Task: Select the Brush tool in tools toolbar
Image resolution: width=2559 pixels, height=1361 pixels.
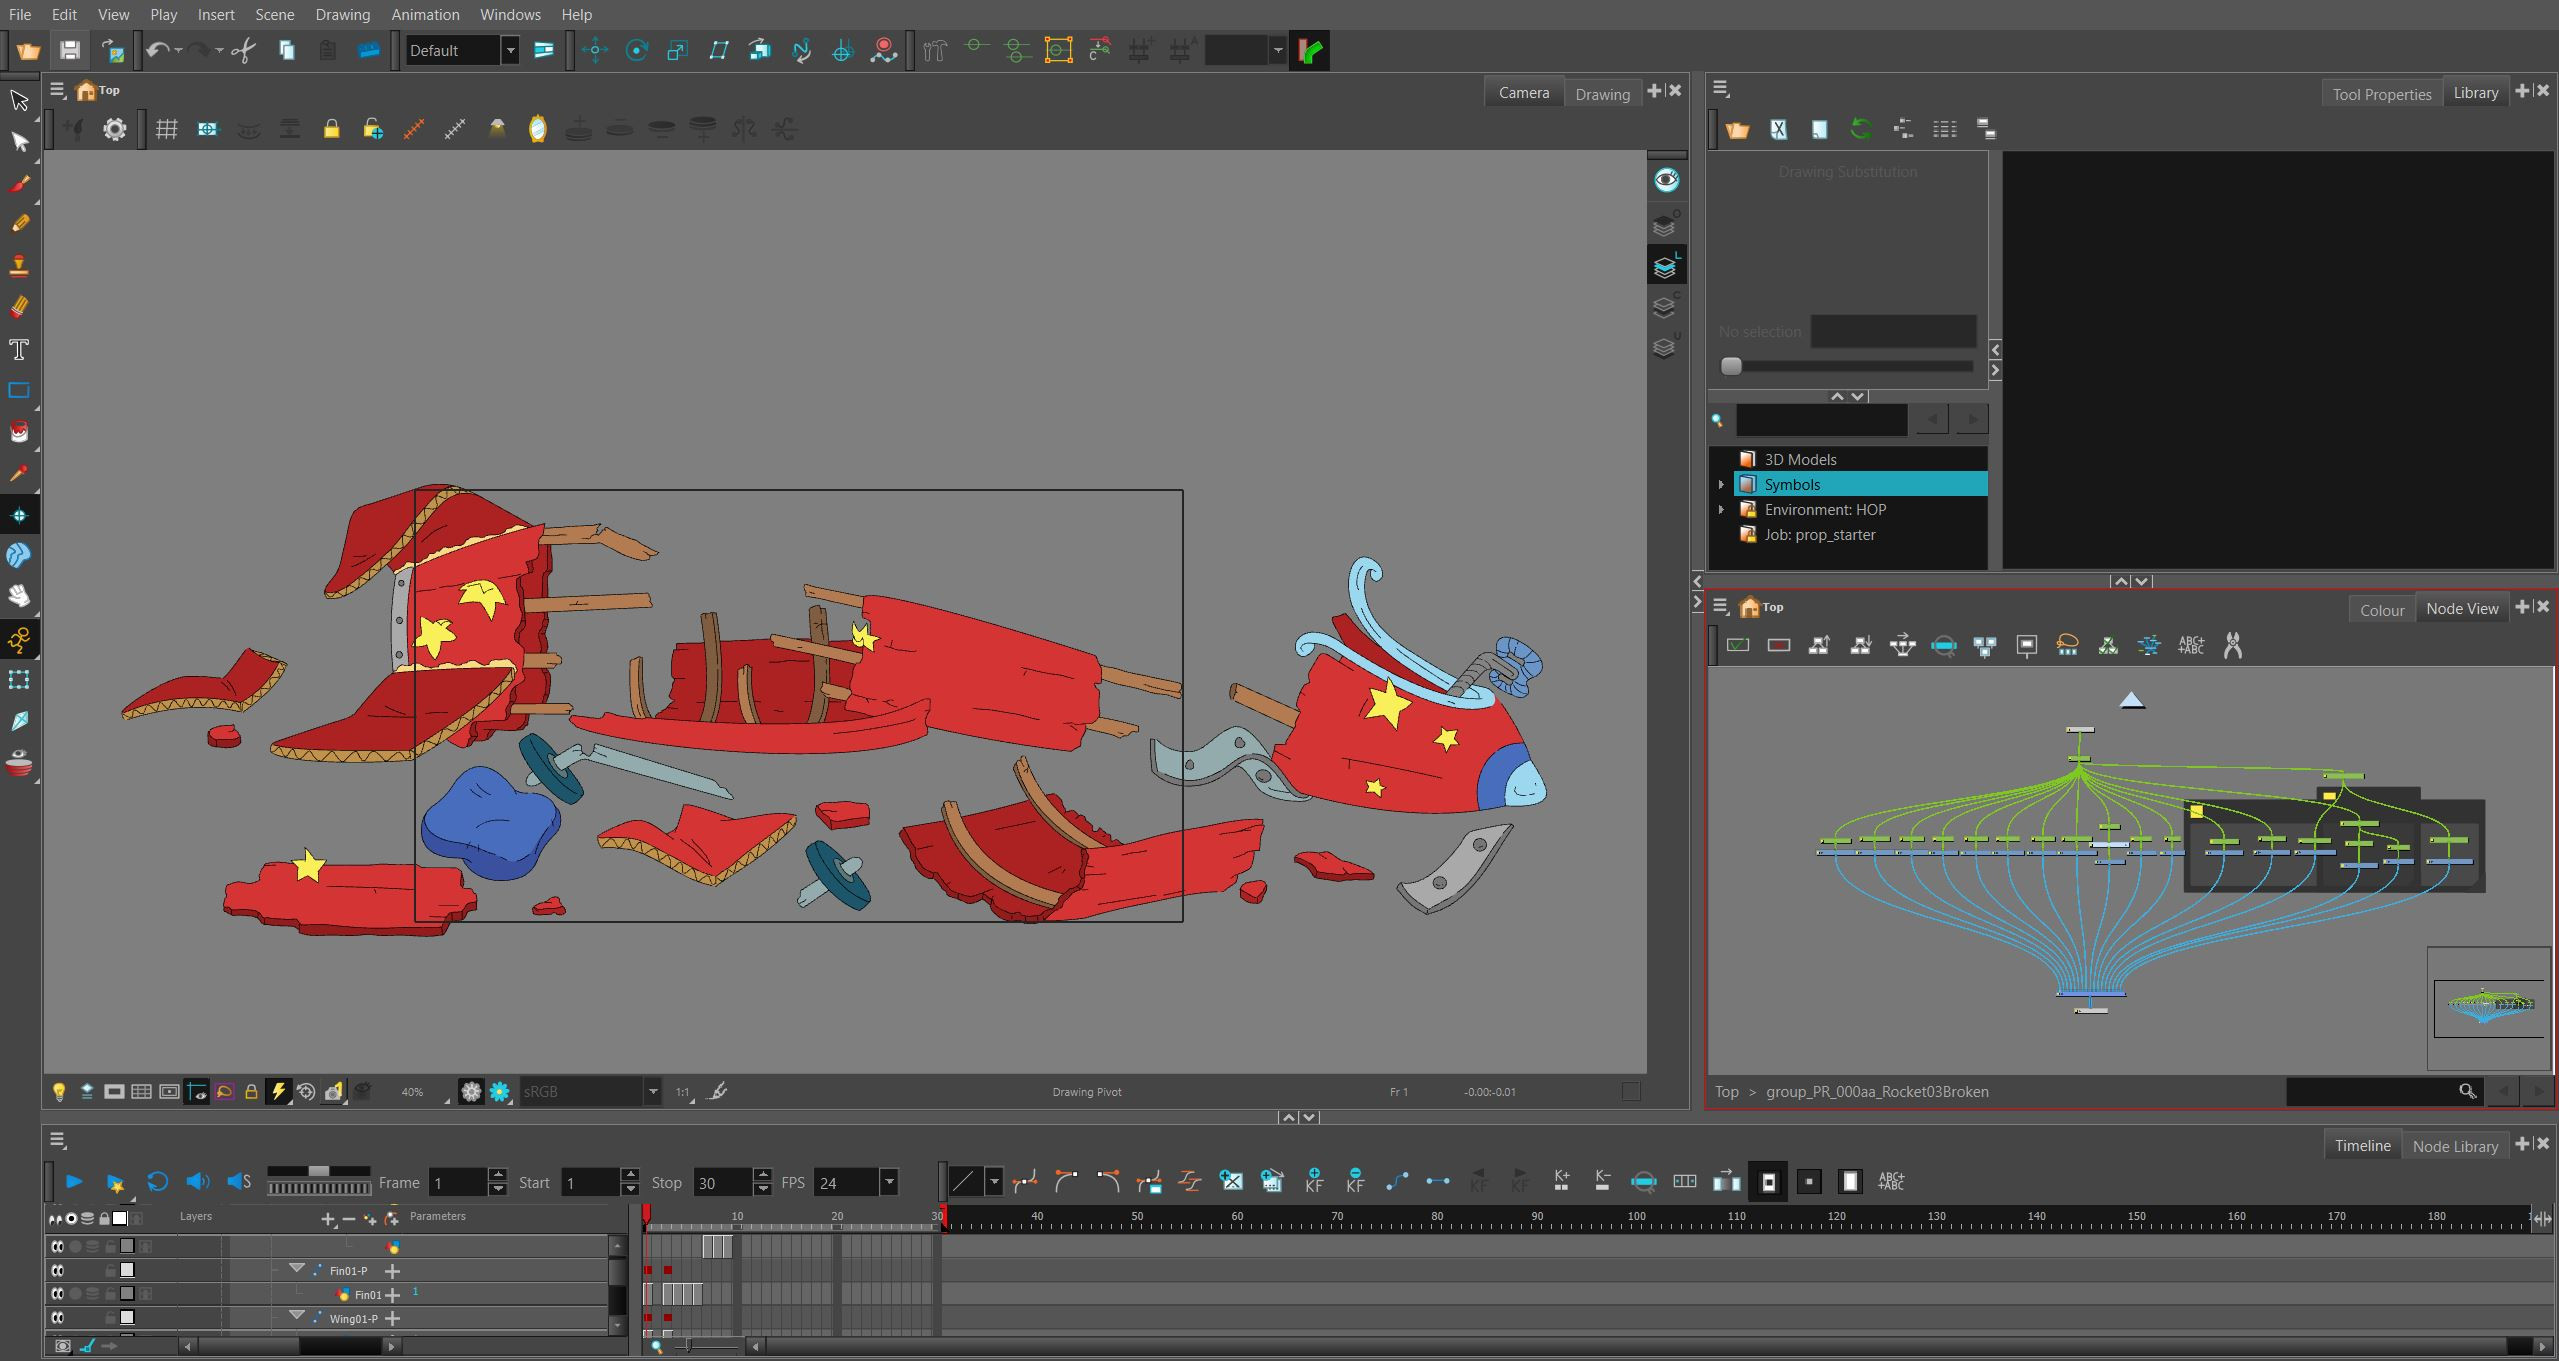Action: pyautogui.click(x=19, y=184)
